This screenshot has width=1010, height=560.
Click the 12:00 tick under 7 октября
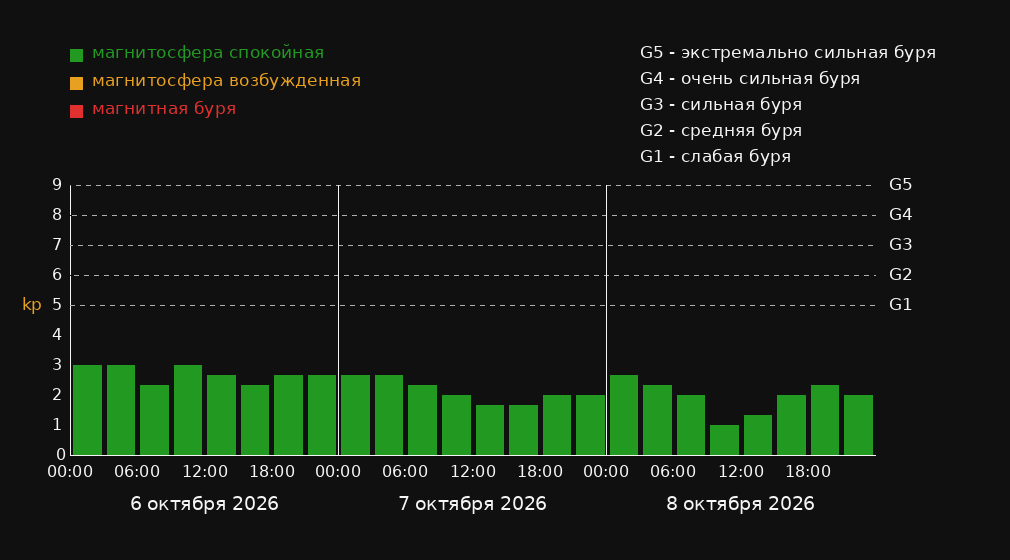click(473, 472)
